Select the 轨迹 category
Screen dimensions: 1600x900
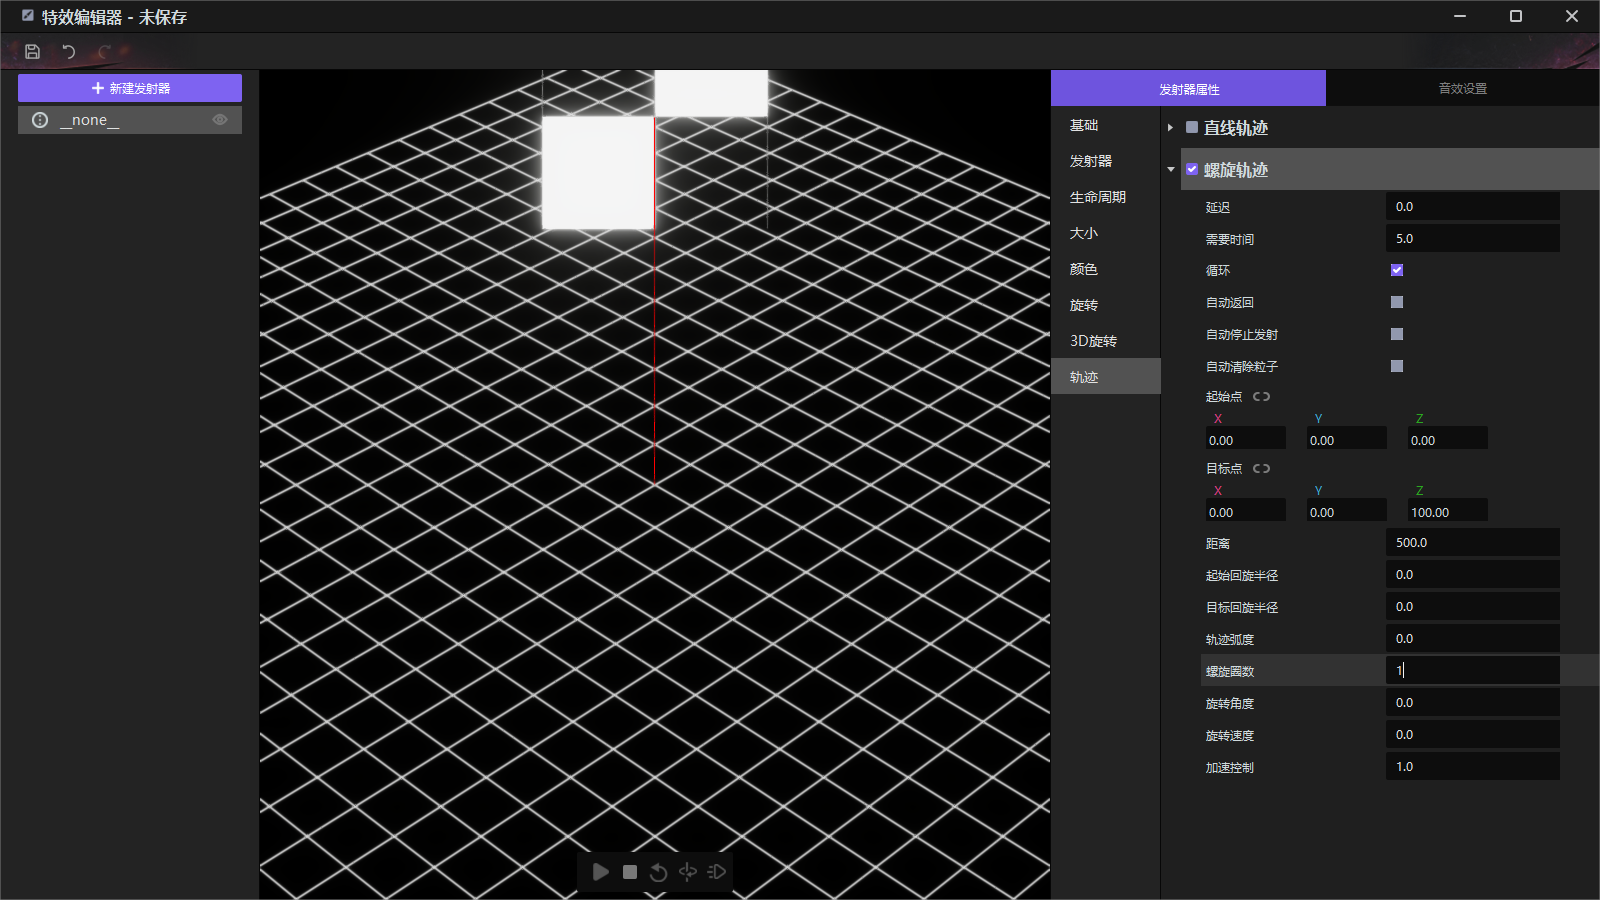coord(1106,377)
